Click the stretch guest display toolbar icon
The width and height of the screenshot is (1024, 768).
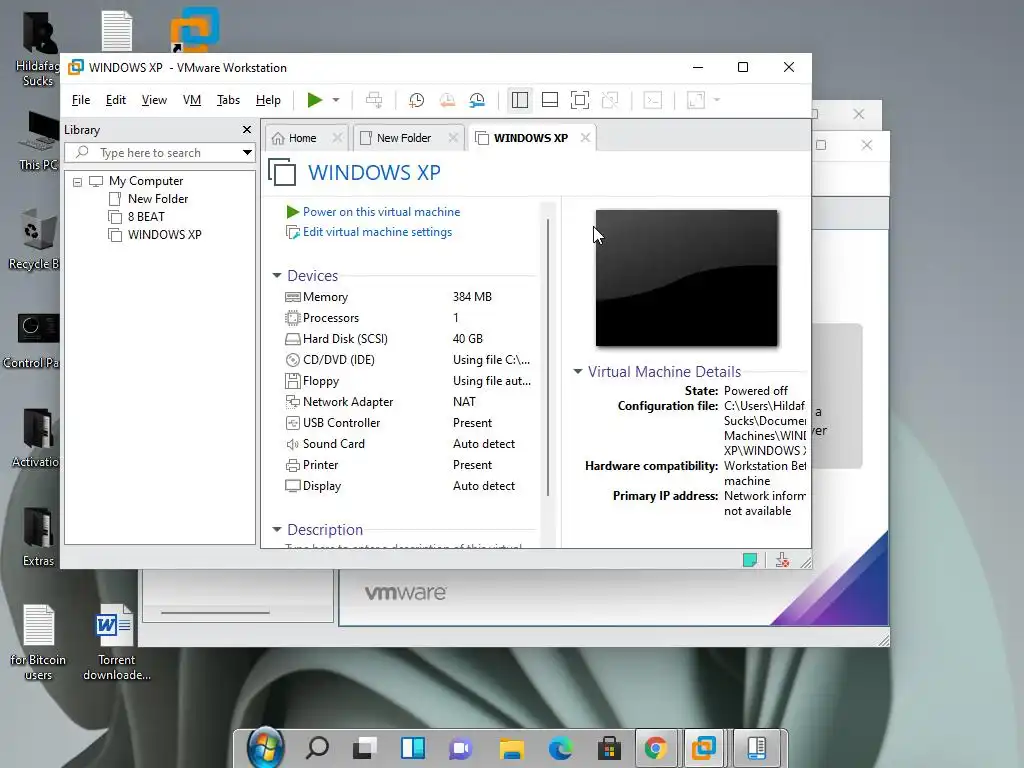point(696,100)
